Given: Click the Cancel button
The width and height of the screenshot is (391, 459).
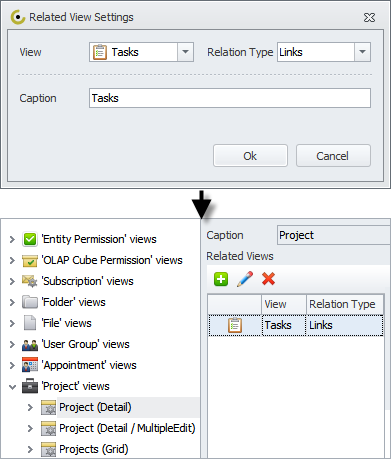Looking at the screenshot, I should pyautogui.click(x=333, y=156).
